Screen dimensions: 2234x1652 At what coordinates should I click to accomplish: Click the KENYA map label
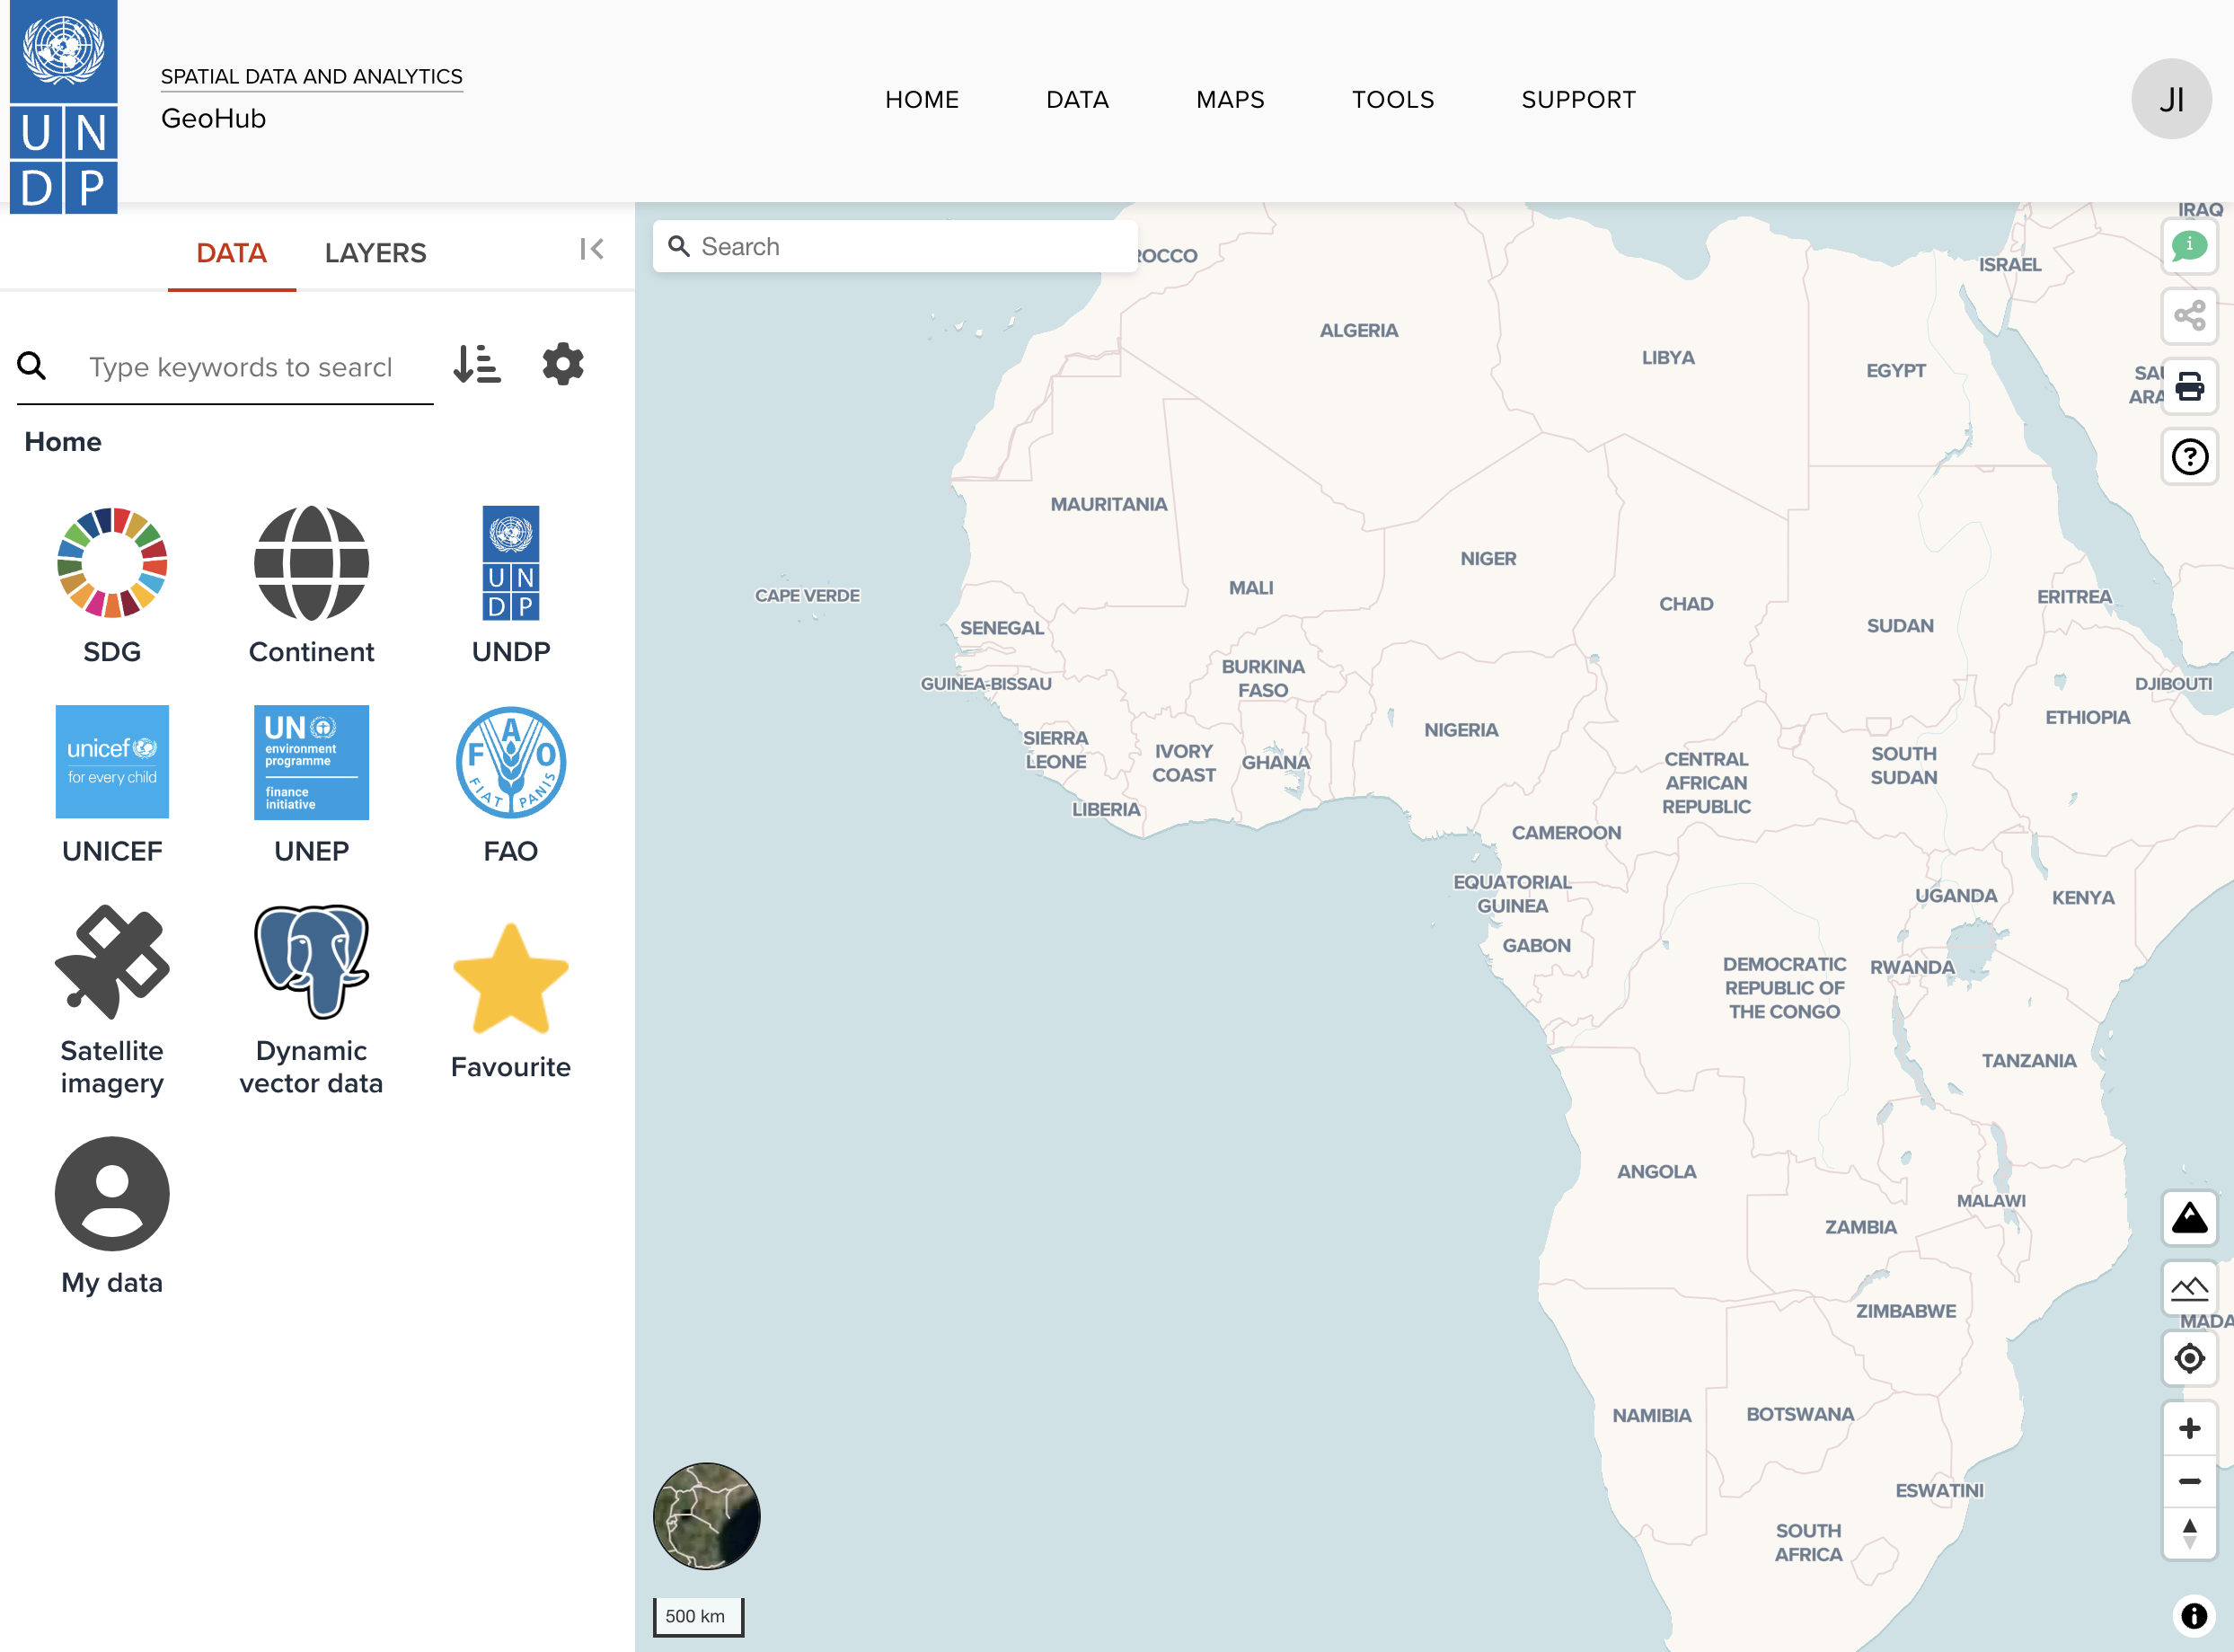[x=2083, y=897]
